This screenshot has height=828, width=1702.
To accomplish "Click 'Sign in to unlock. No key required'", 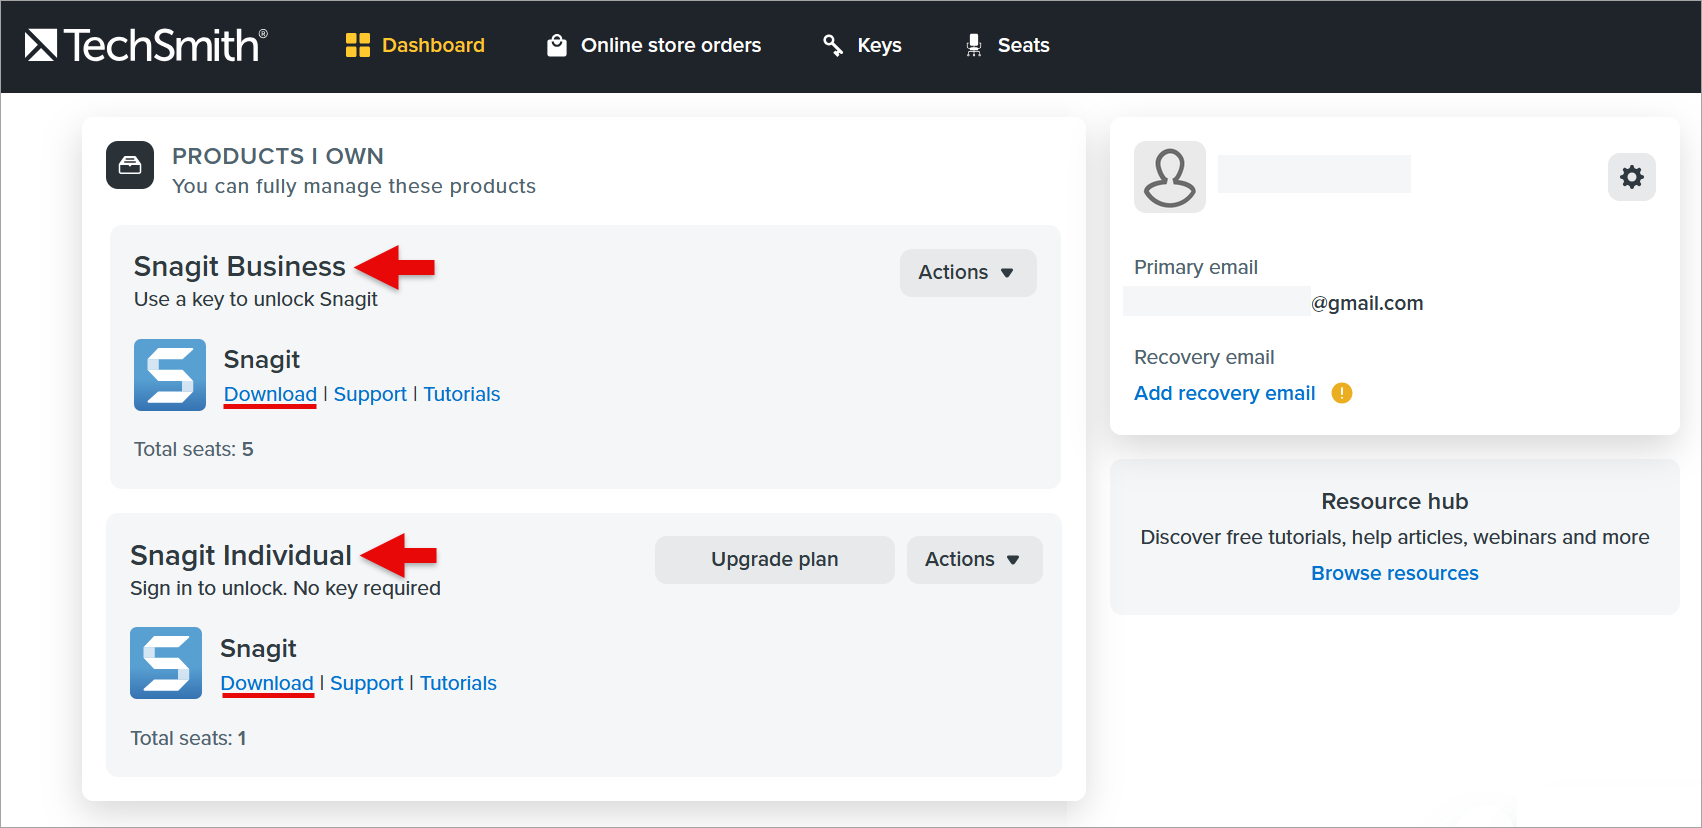I will pos(285,588).
